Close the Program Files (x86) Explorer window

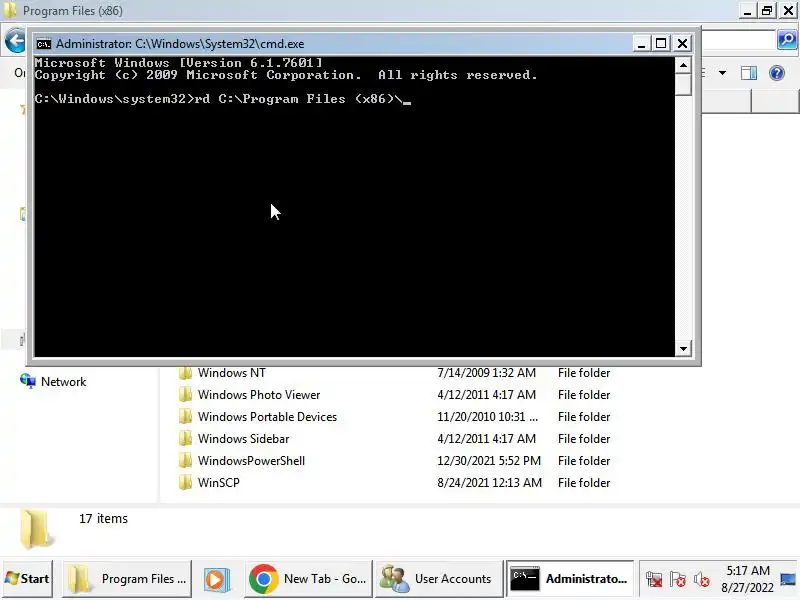[x=788, y=11]
